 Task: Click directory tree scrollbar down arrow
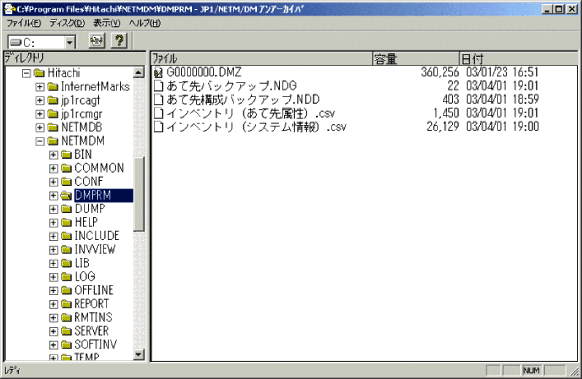pos(138,355)
